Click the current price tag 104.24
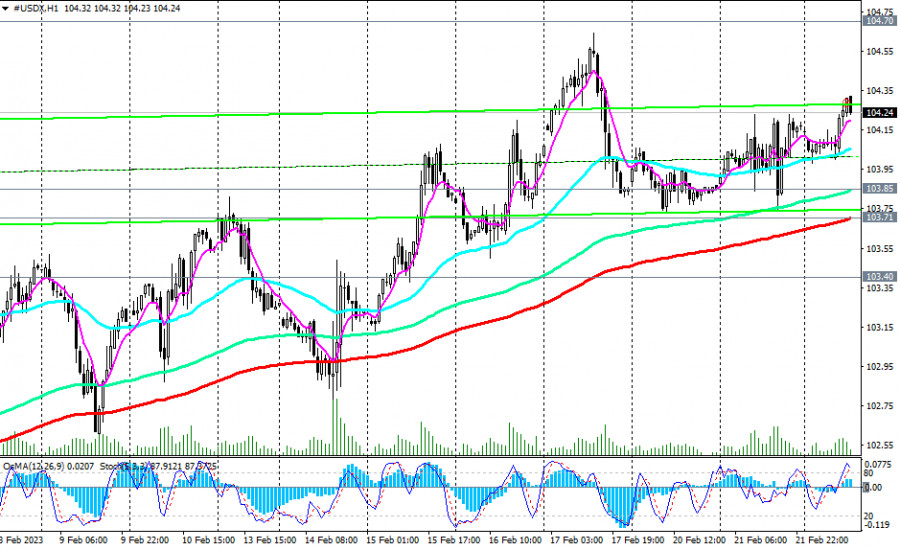 pos(879,113)
